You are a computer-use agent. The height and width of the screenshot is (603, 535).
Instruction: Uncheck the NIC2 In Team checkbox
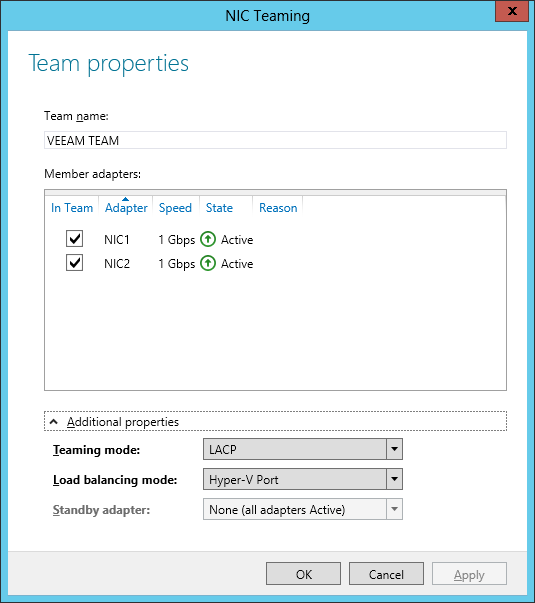click(x=74, y=263)
